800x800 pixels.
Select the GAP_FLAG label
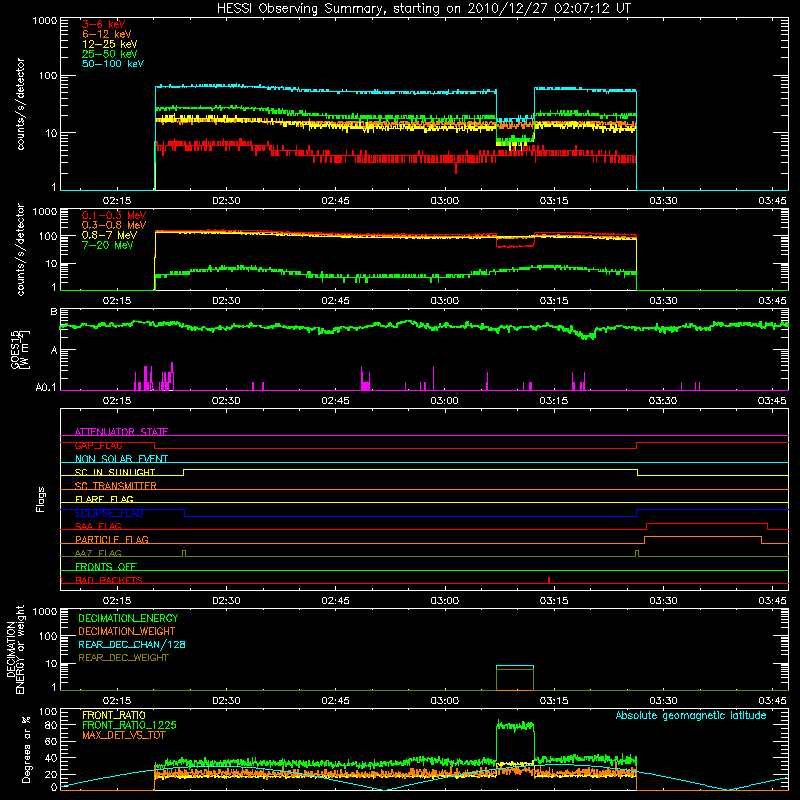tap(98, 445)
